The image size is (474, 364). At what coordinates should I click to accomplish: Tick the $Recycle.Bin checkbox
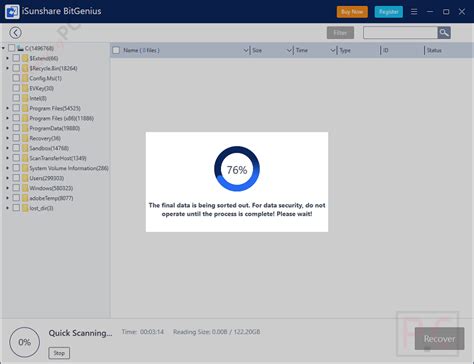pos(16,68)
